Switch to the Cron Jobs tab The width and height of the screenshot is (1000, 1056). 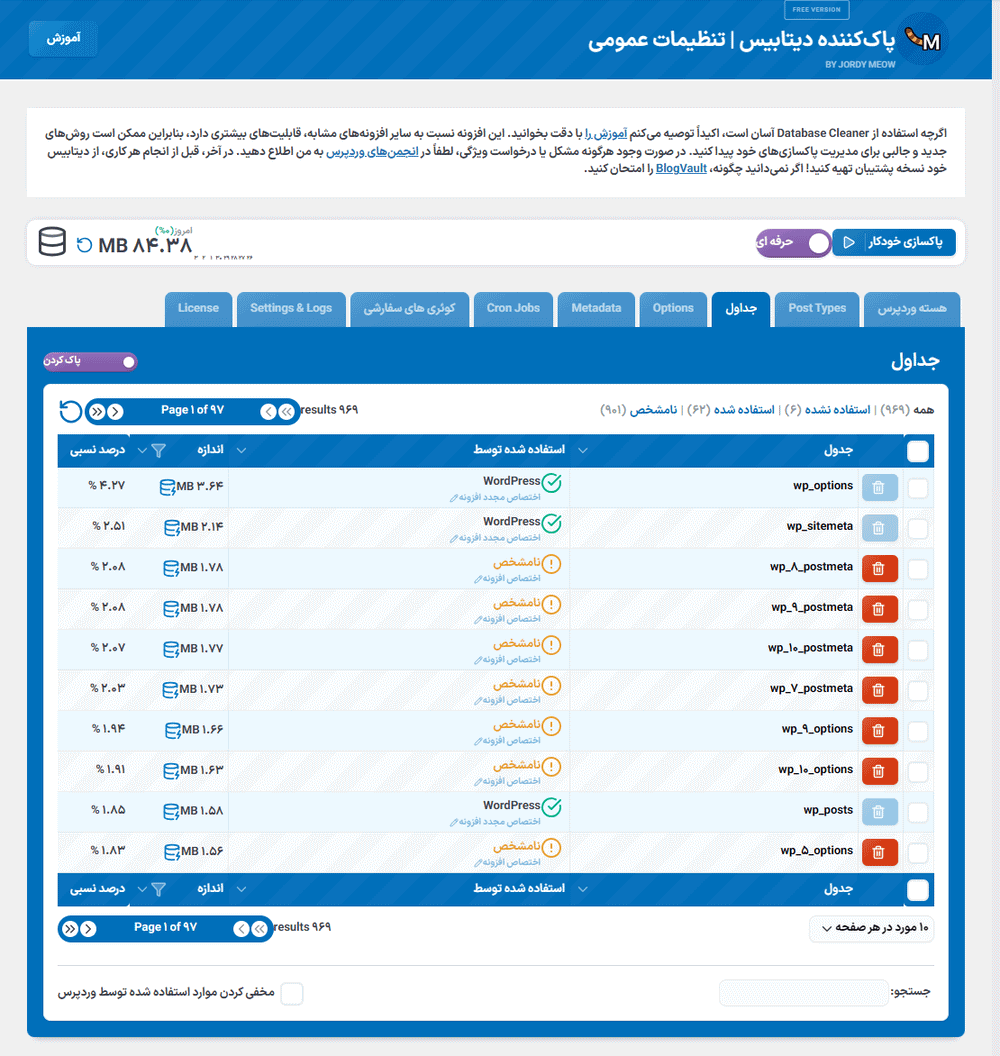pos(513,308)
